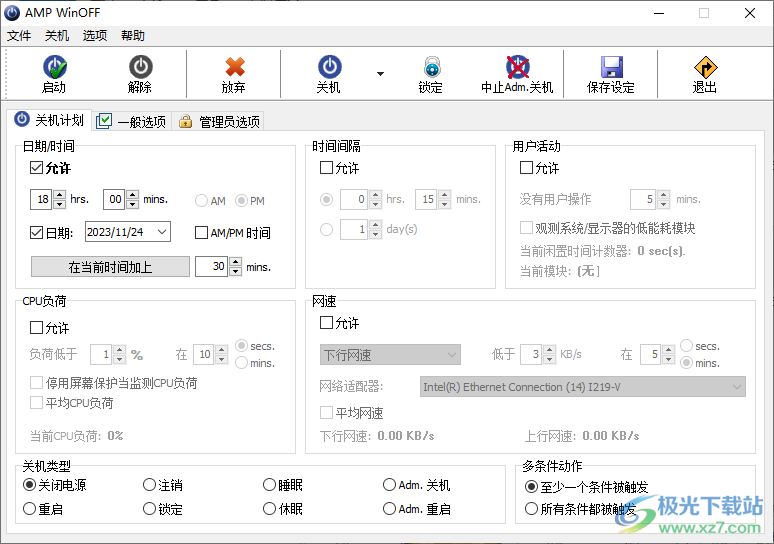Open the 选项 menu

click(x=95, y=36)
